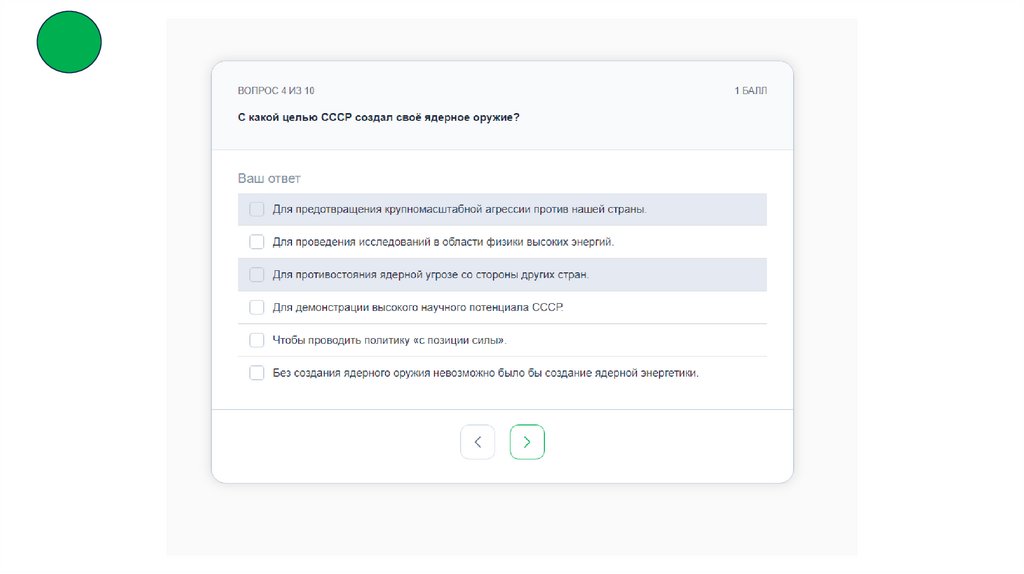Viewport: 1024px width, 574px height.
Task: Click answer text «Без создания ядерного оружия»
Action: coord(485,373)
